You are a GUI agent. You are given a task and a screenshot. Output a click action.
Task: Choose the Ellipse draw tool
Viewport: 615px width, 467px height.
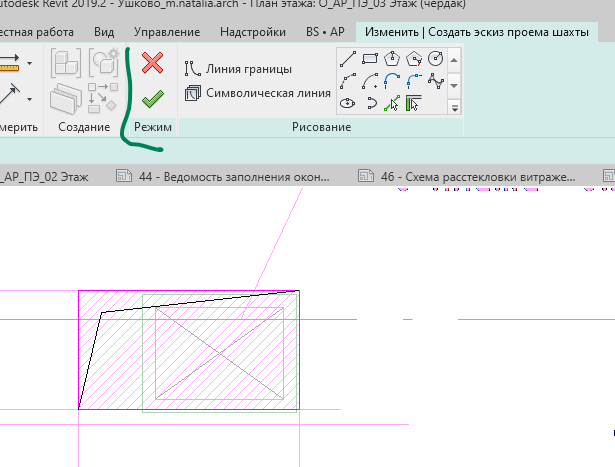click(x=348, y=103)
